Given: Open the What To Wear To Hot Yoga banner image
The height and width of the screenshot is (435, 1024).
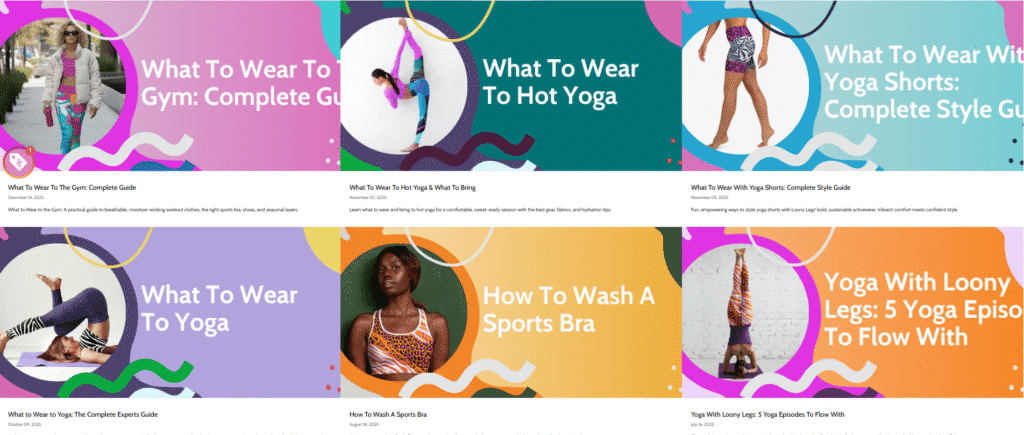Looking at the screenshot, I should [x=511, y=86].
